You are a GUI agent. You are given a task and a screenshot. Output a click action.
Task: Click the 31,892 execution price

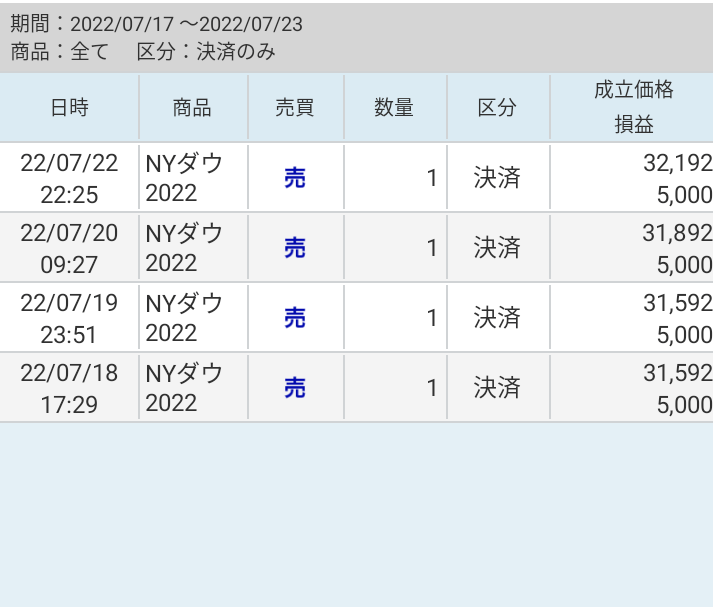[677, 234]
